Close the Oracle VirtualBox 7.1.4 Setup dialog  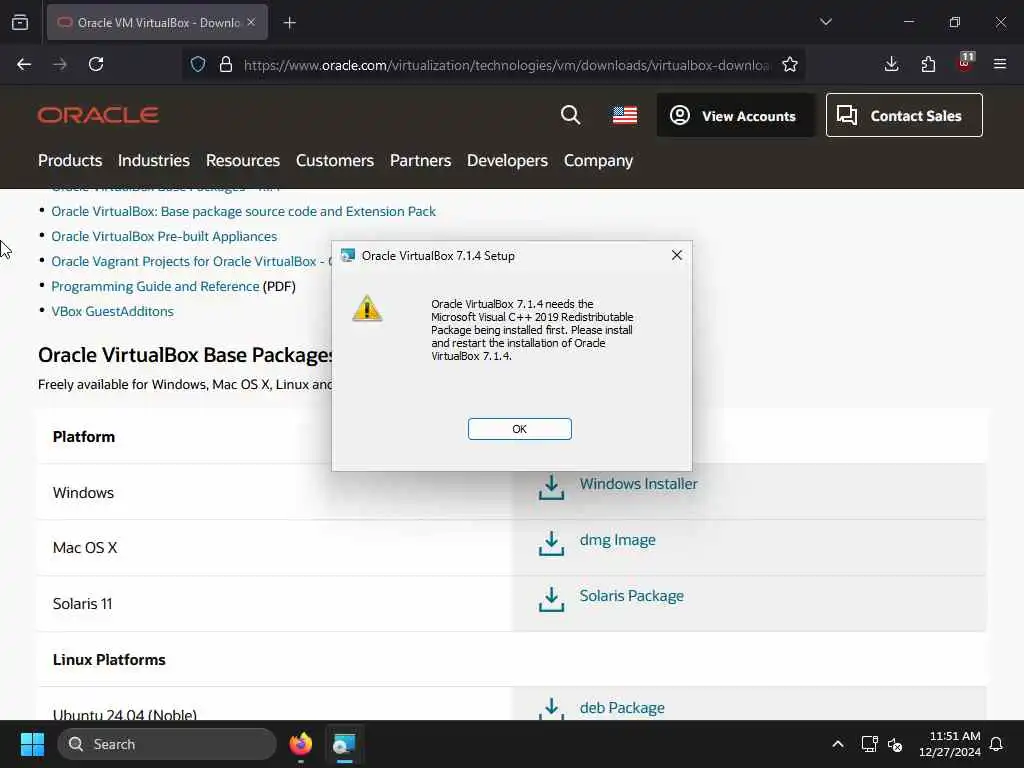(677, 255)
